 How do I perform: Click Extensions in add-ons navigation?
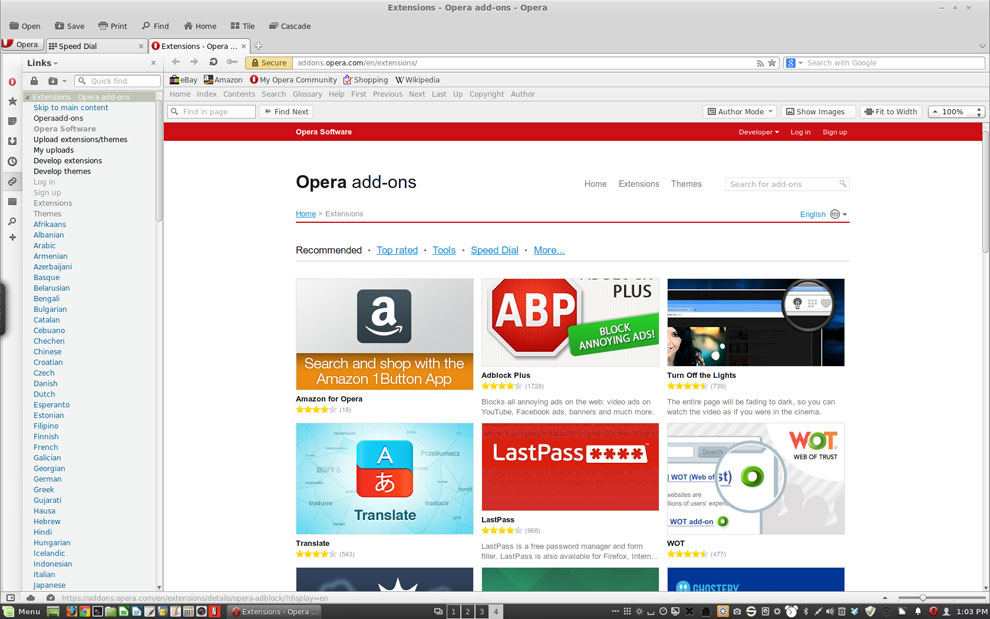tap(638, 184)
